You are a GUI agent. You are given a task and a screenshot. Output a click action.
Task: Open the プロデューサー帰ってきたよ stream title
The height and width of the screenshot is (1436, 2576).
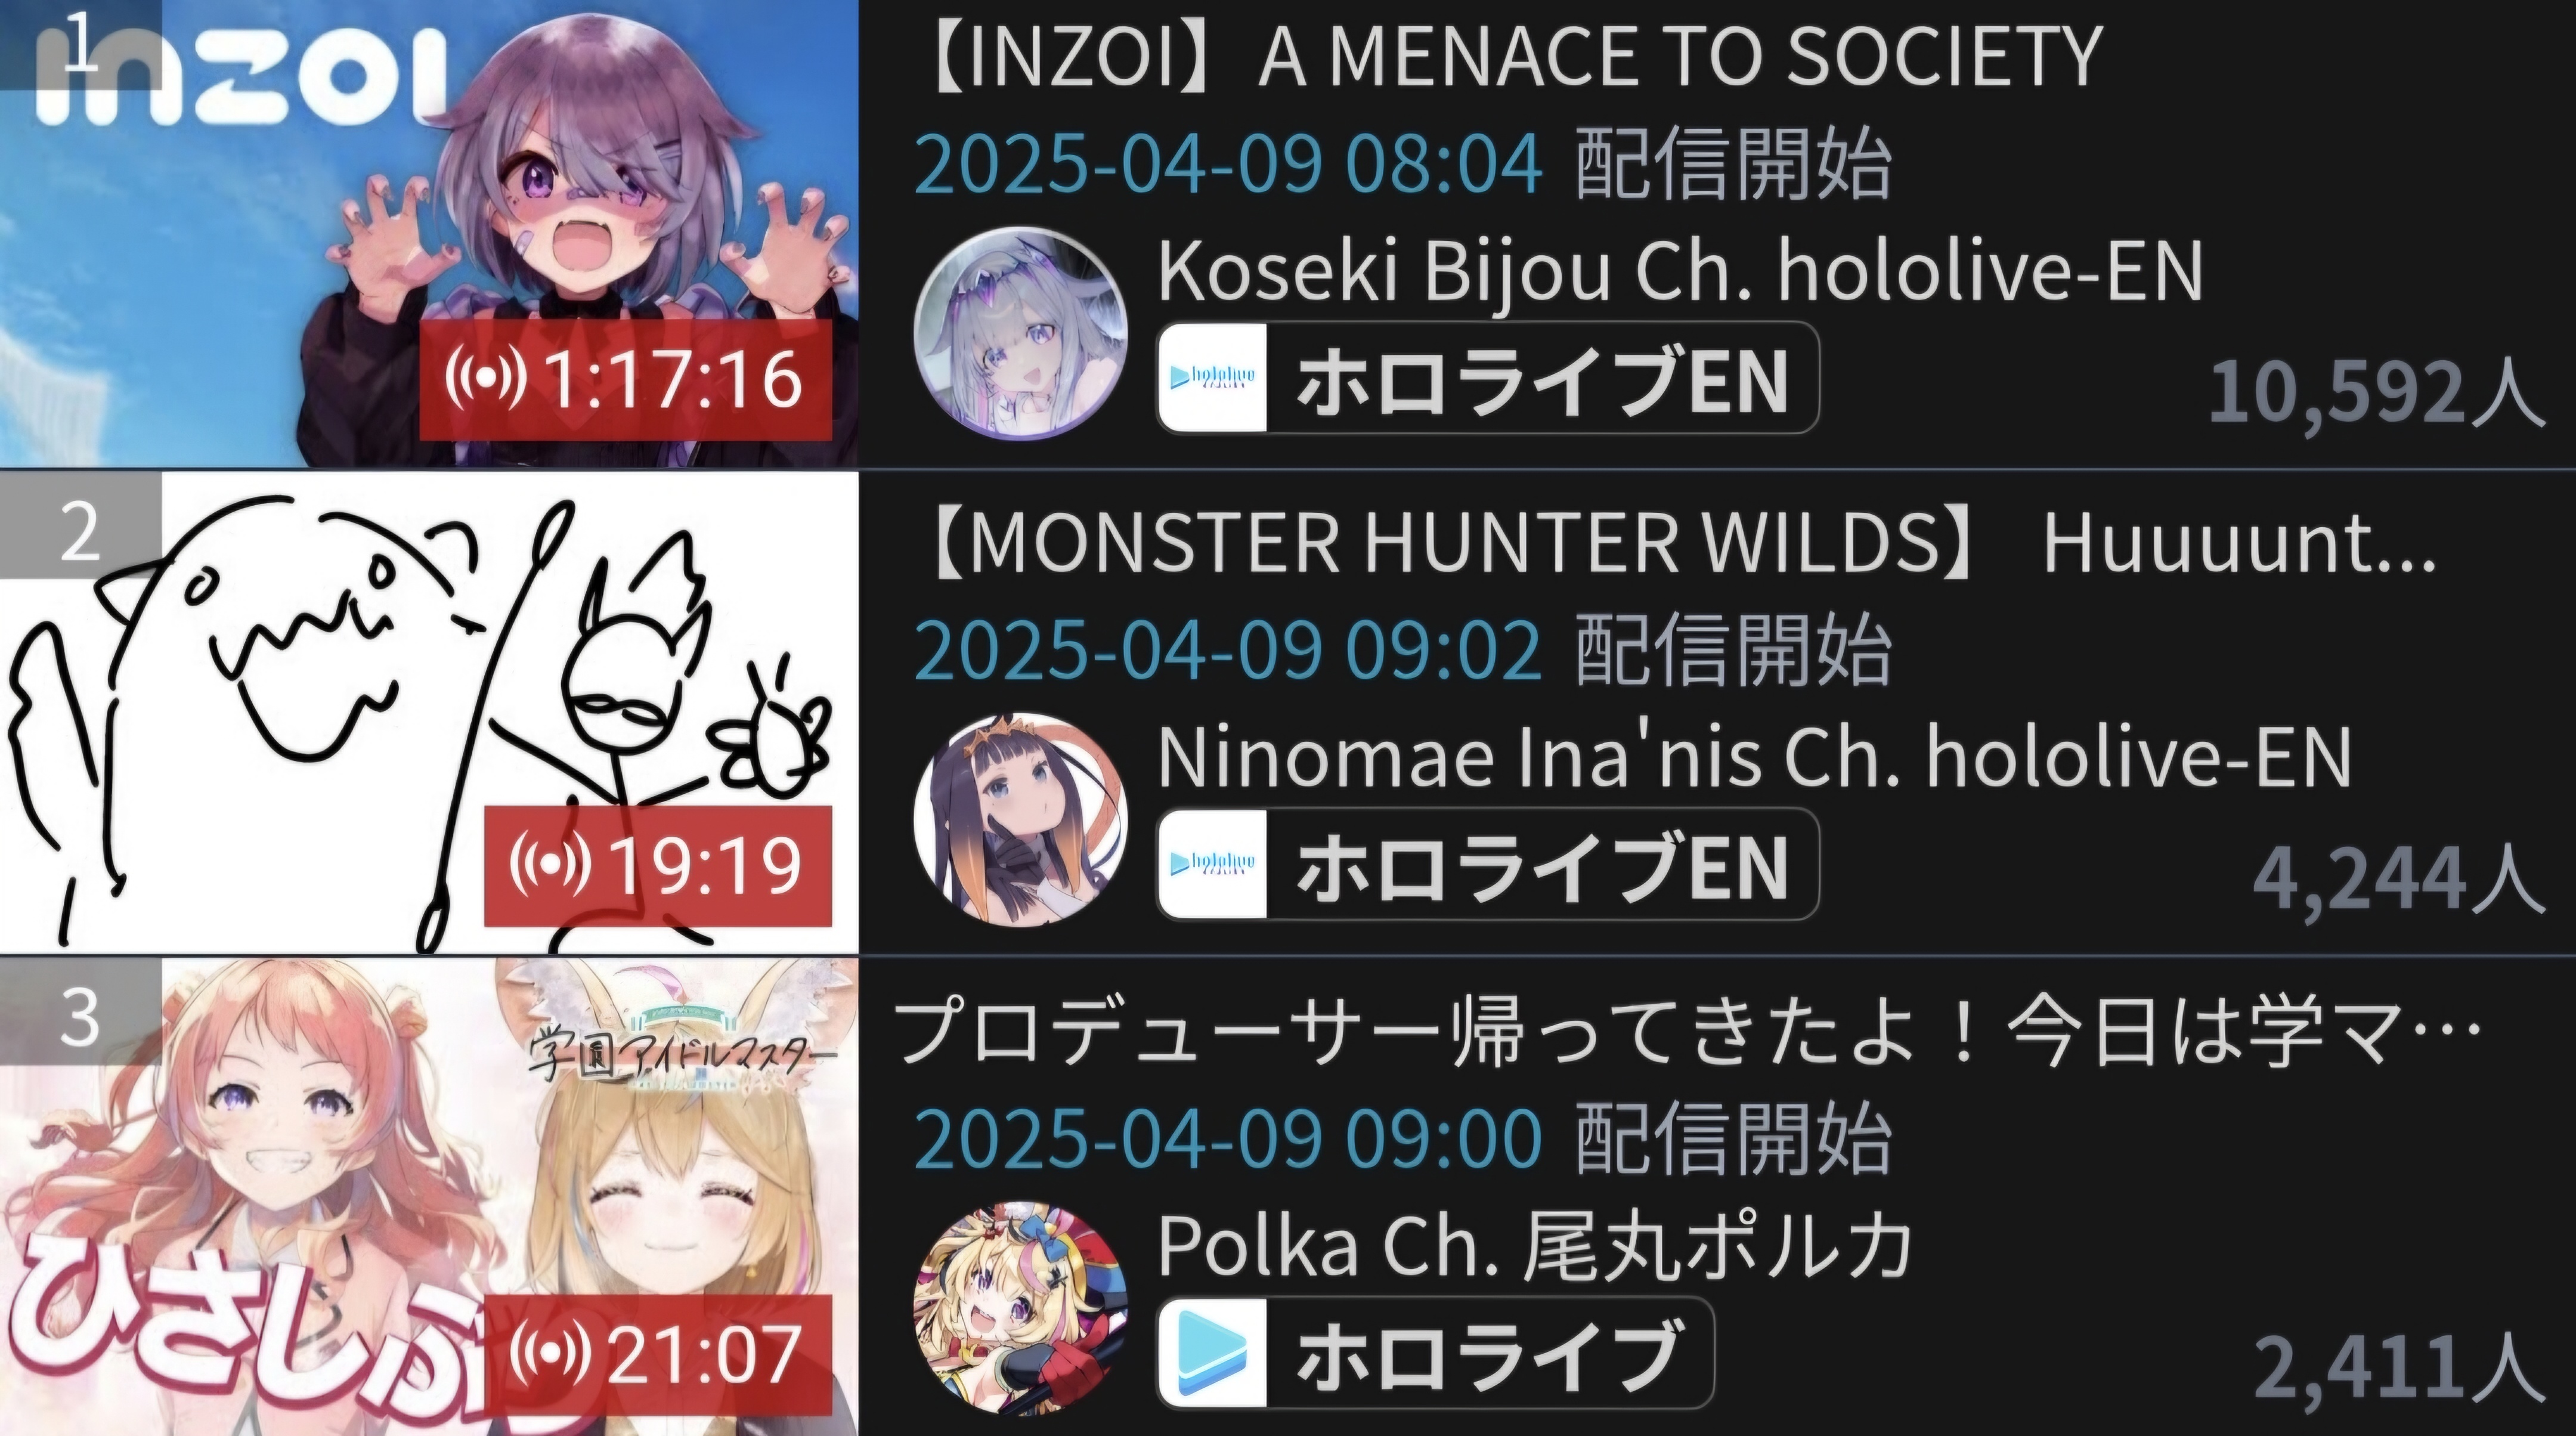[x=1686, y=1032]
